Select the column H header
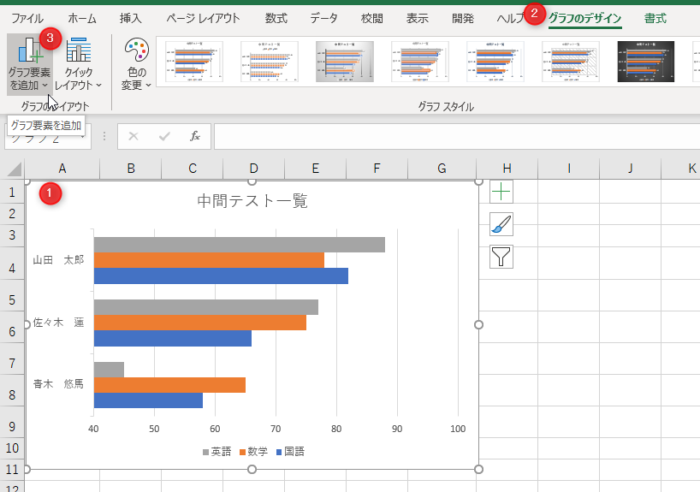The image size is (700, 492). [508, 168]
